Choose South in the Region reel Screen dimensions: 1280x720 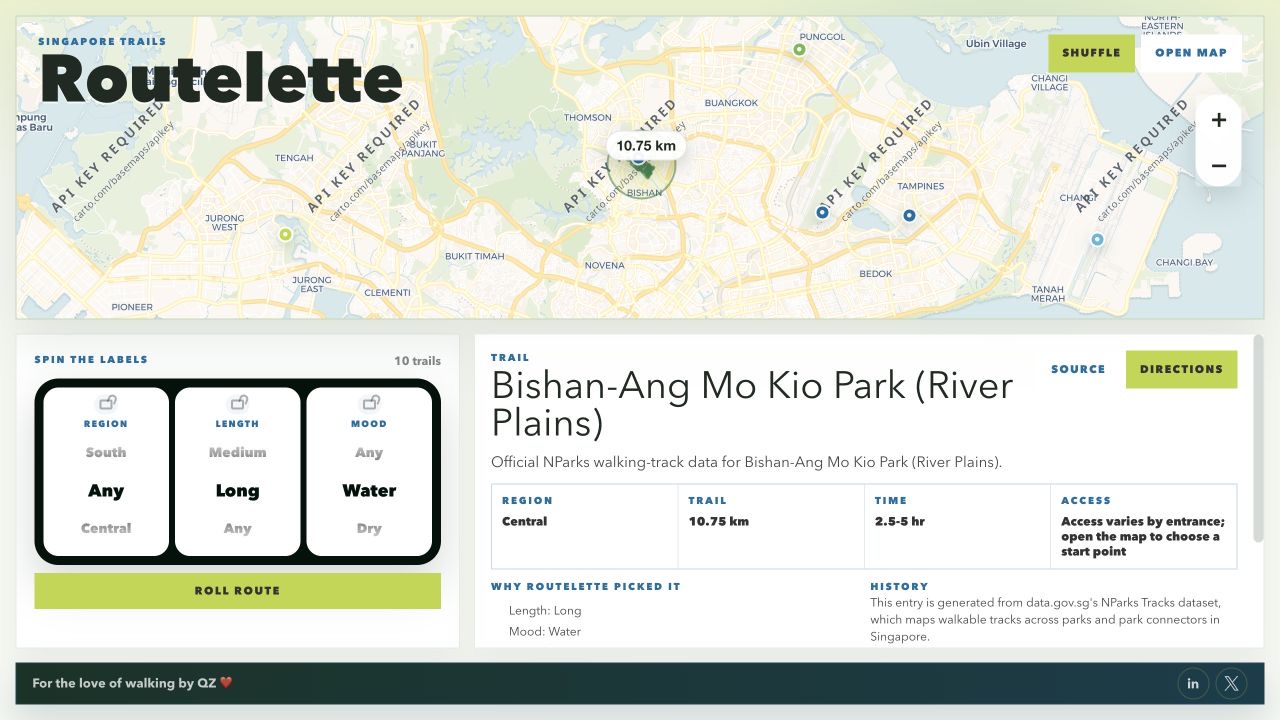106,452
